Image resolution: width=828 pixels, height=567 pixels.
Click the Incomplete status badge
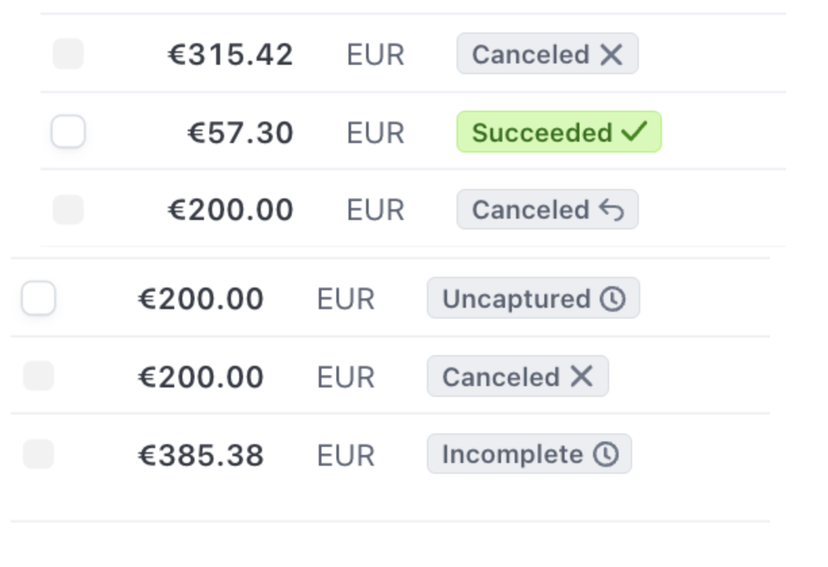coord(528,455)
